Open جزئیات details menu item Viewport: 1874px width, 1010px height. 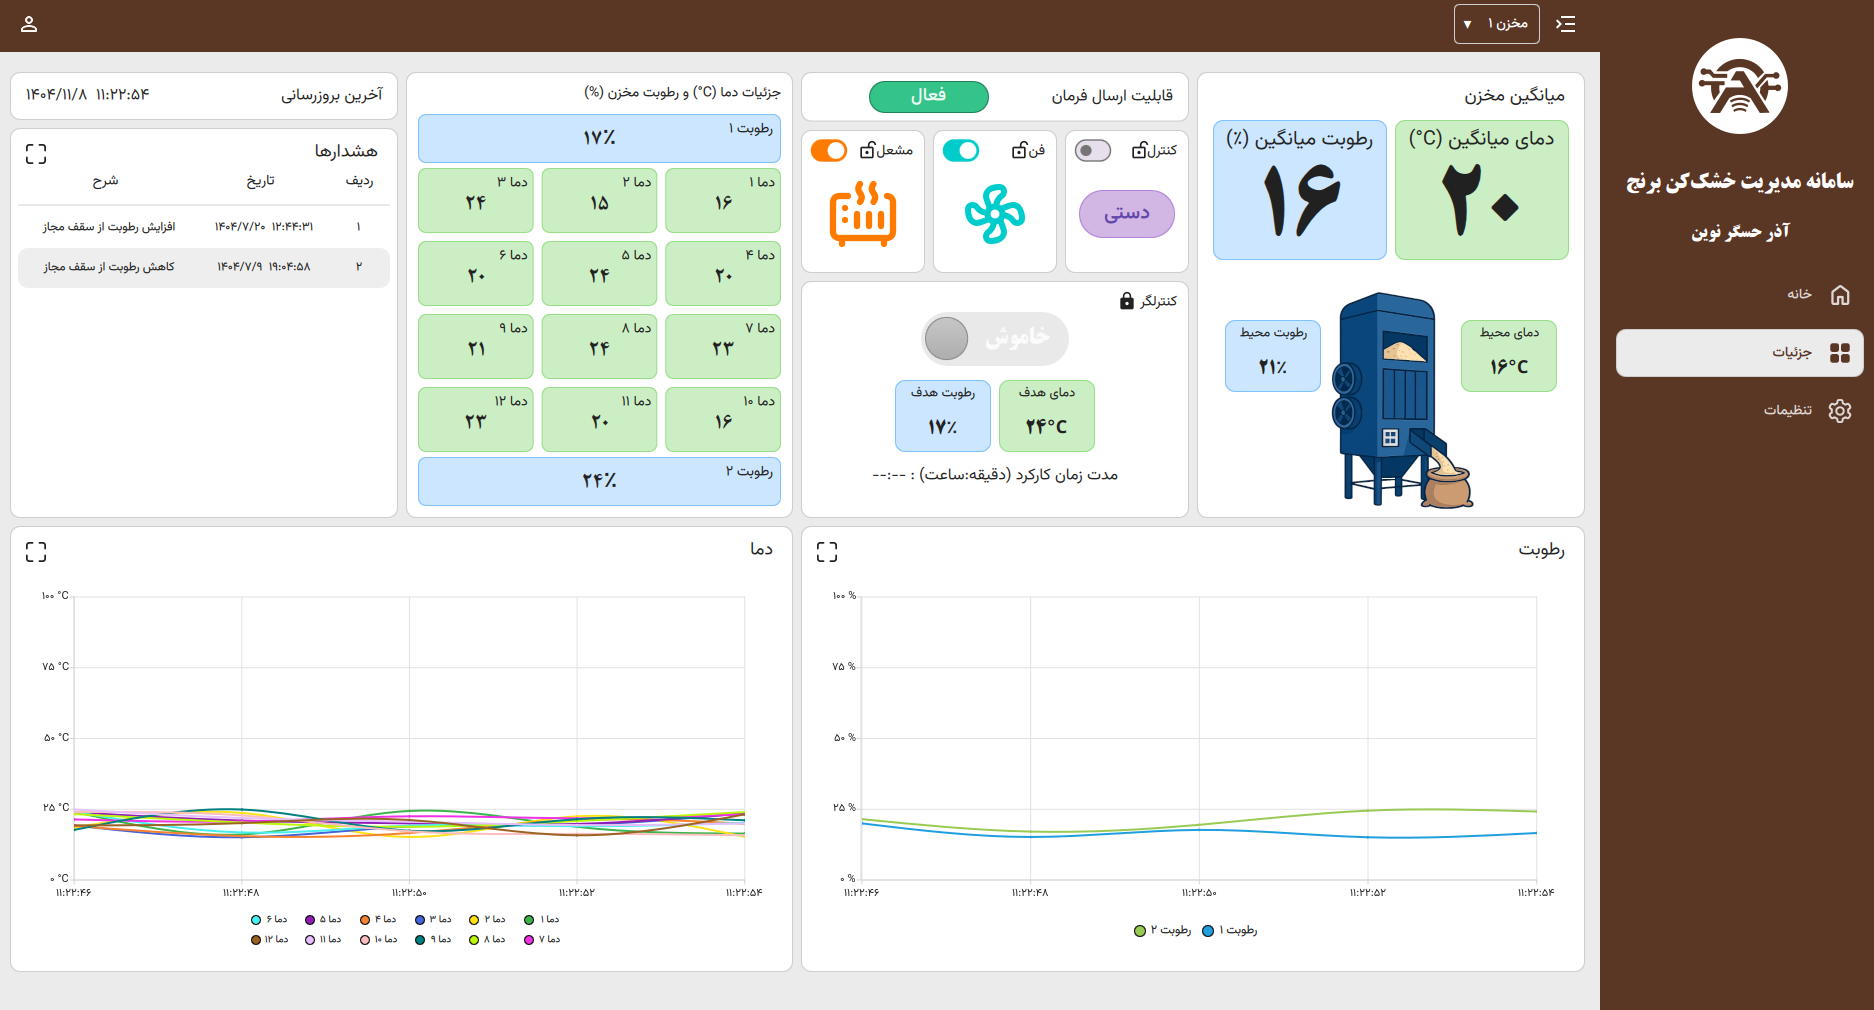pyautogui.click(x=1739, y=352)
